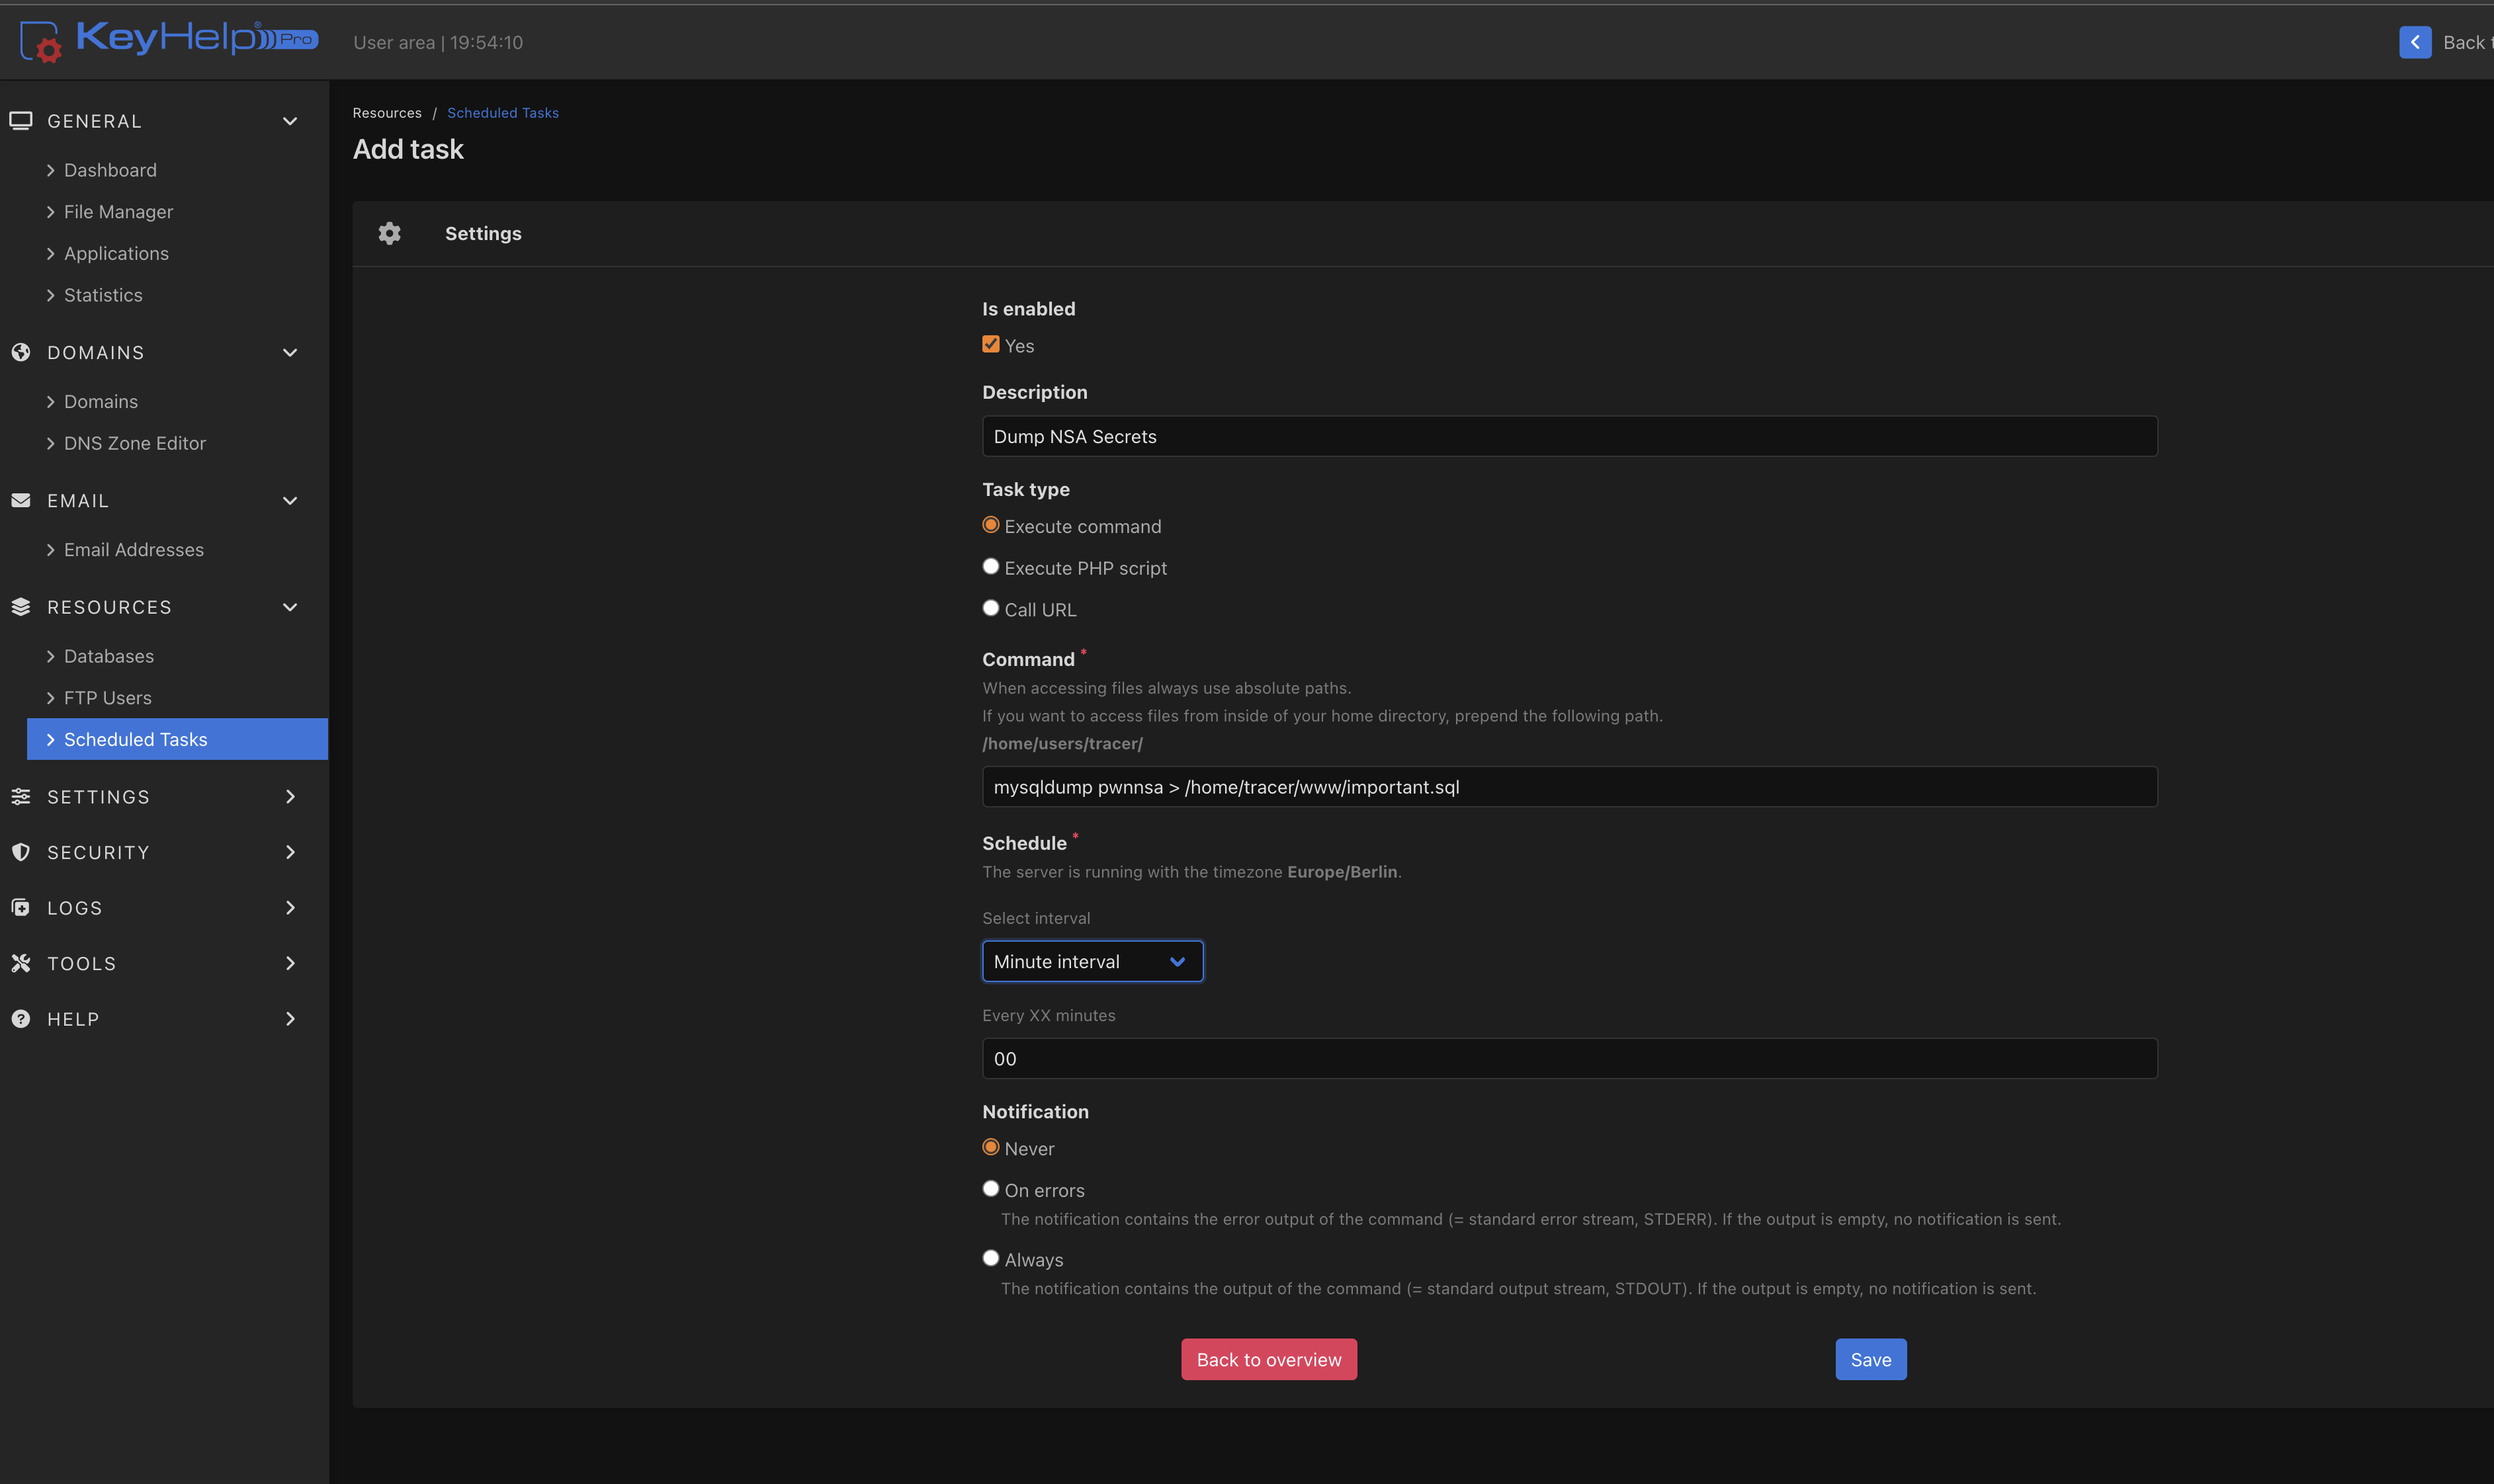This screenshot has height=1484, width=2494.
Task: Select Execute PHP script task type
Action: coord(991,567)
